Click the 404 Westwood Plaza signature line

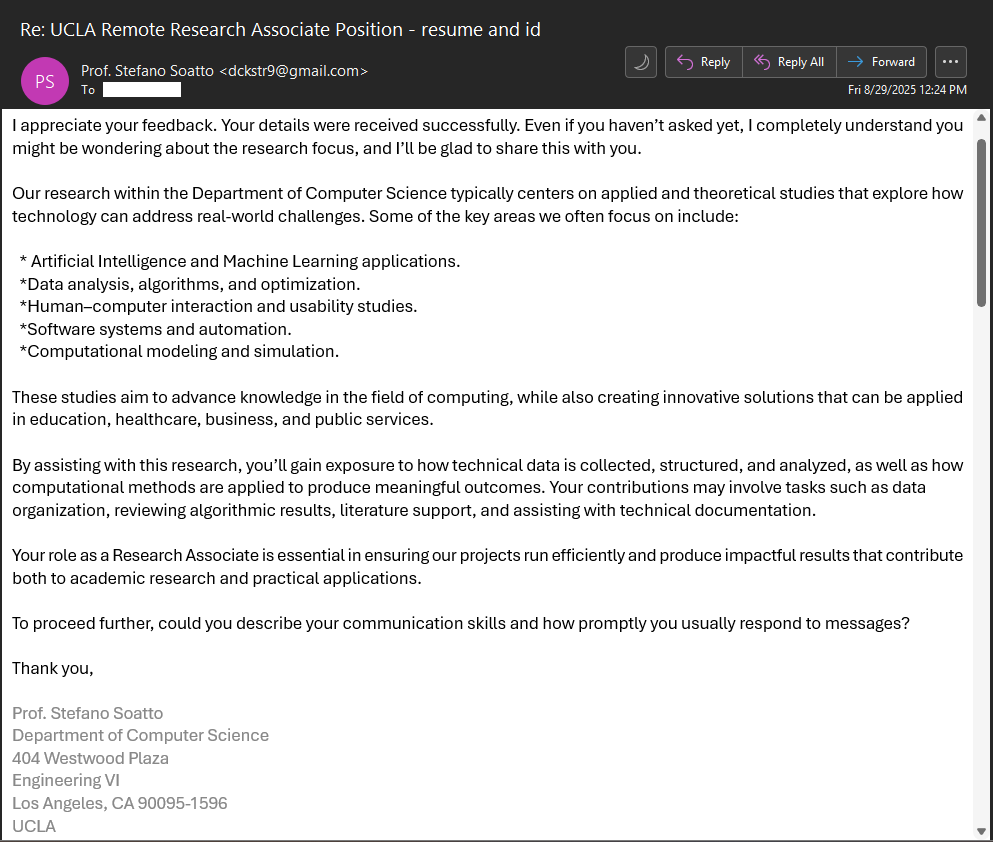[90, 758]
